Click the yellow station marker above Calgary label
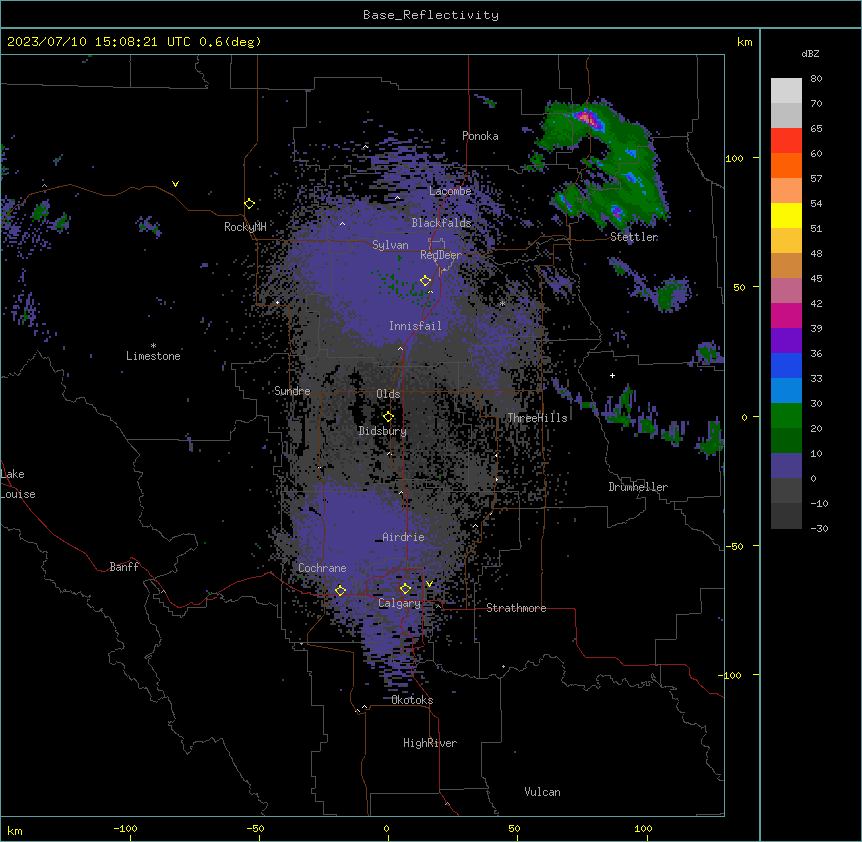Image resolution: width=862 pixels, height=842 pixels. click(x=405, y=589)
